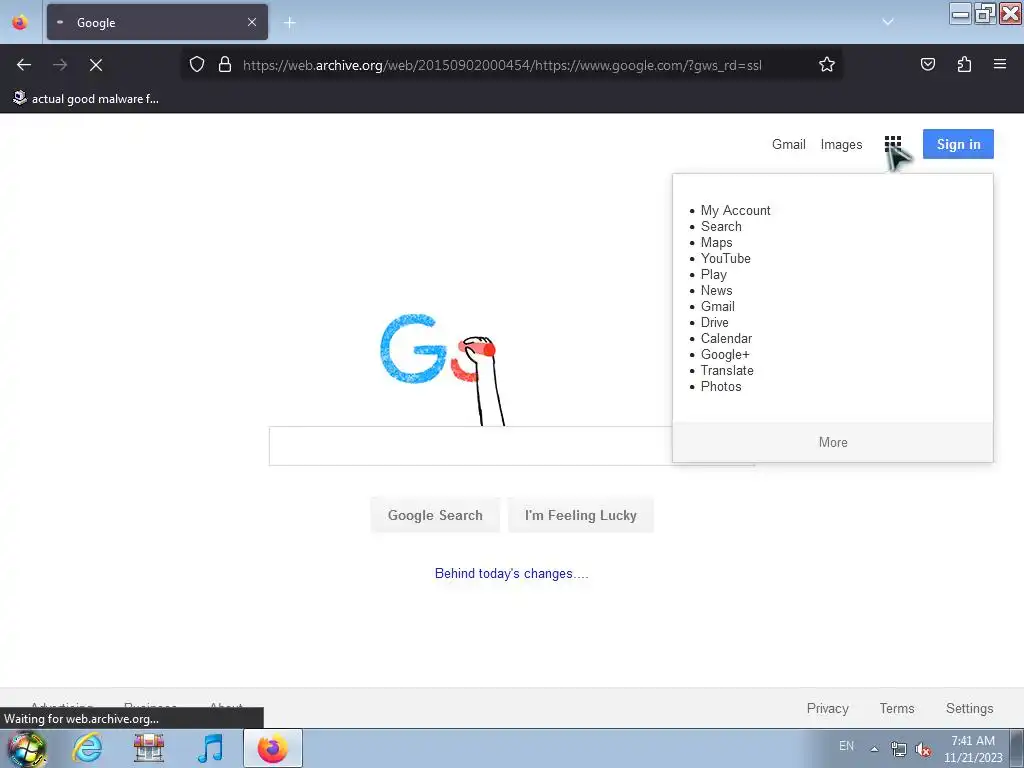Viewport: 1024px width, 768px height.
Task: Click the EN language indicator
Action: [846, 746]
